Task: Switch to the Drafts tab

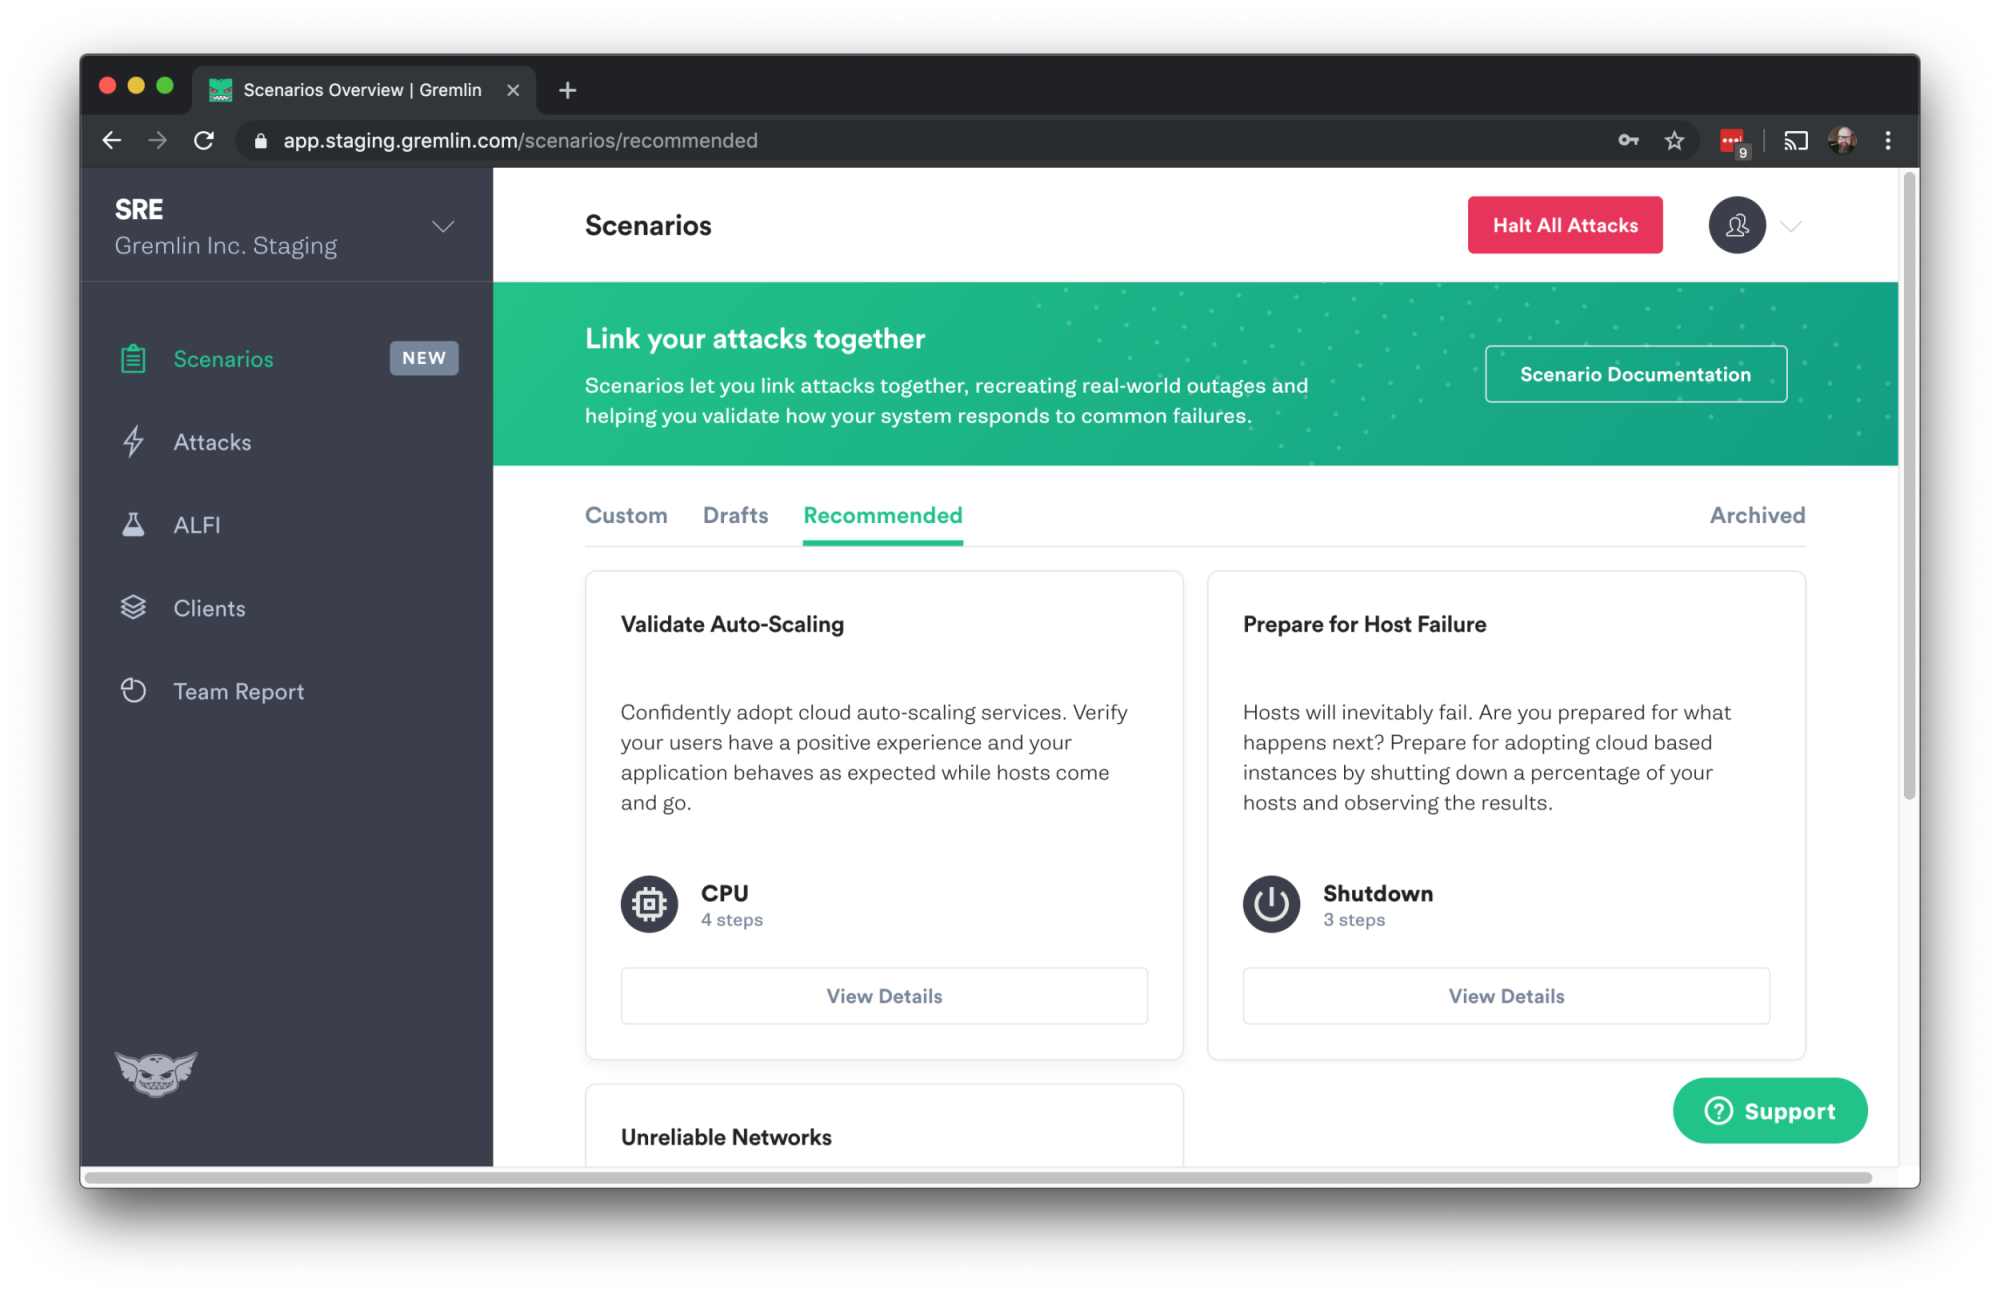Action: click(735, 514)
